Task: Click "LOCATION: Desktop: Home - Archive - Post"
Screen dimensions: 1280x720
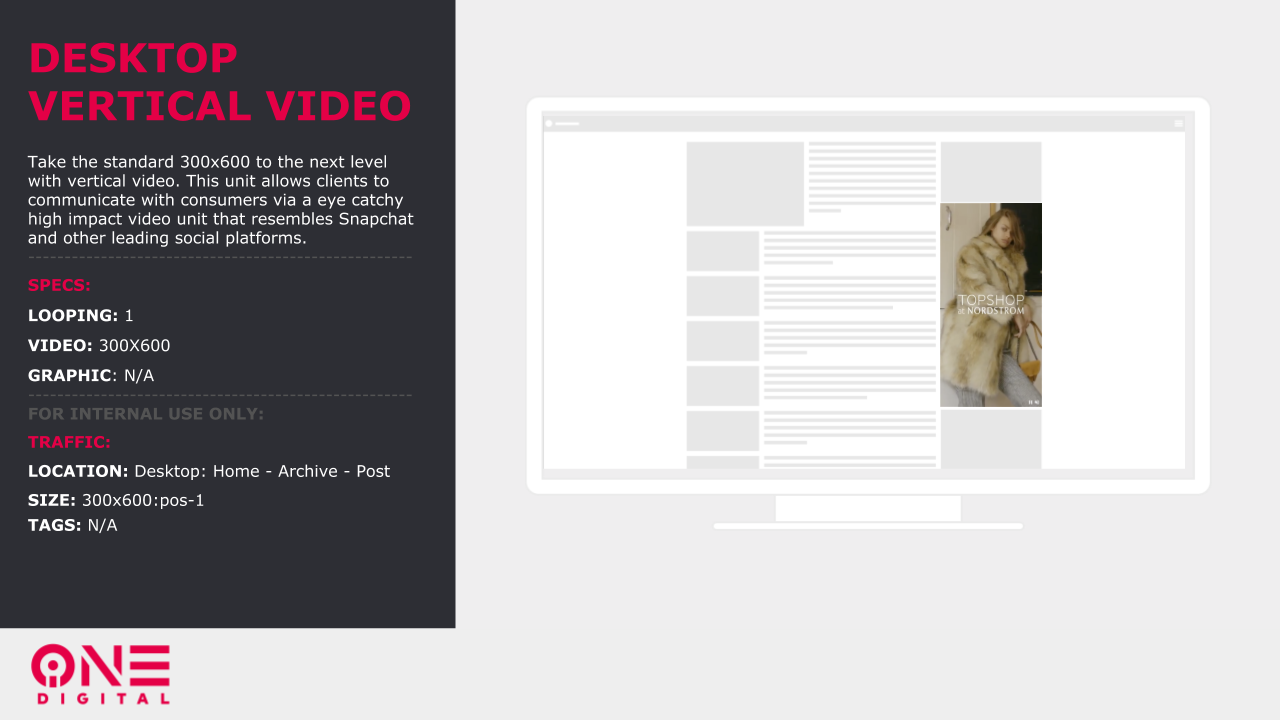Action: (x=209, y=471)
